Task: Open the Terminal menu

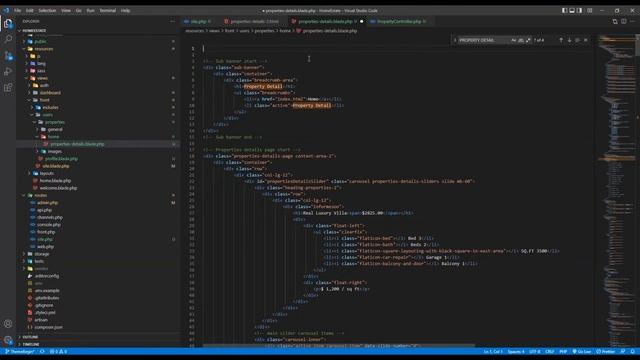Action: tap(107, 11)
